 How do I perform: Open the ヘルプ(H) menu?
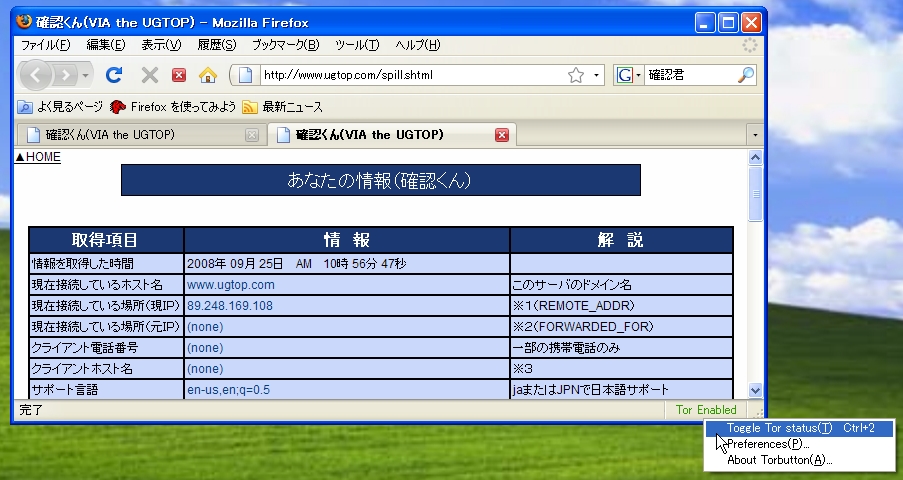pos(418,45)
